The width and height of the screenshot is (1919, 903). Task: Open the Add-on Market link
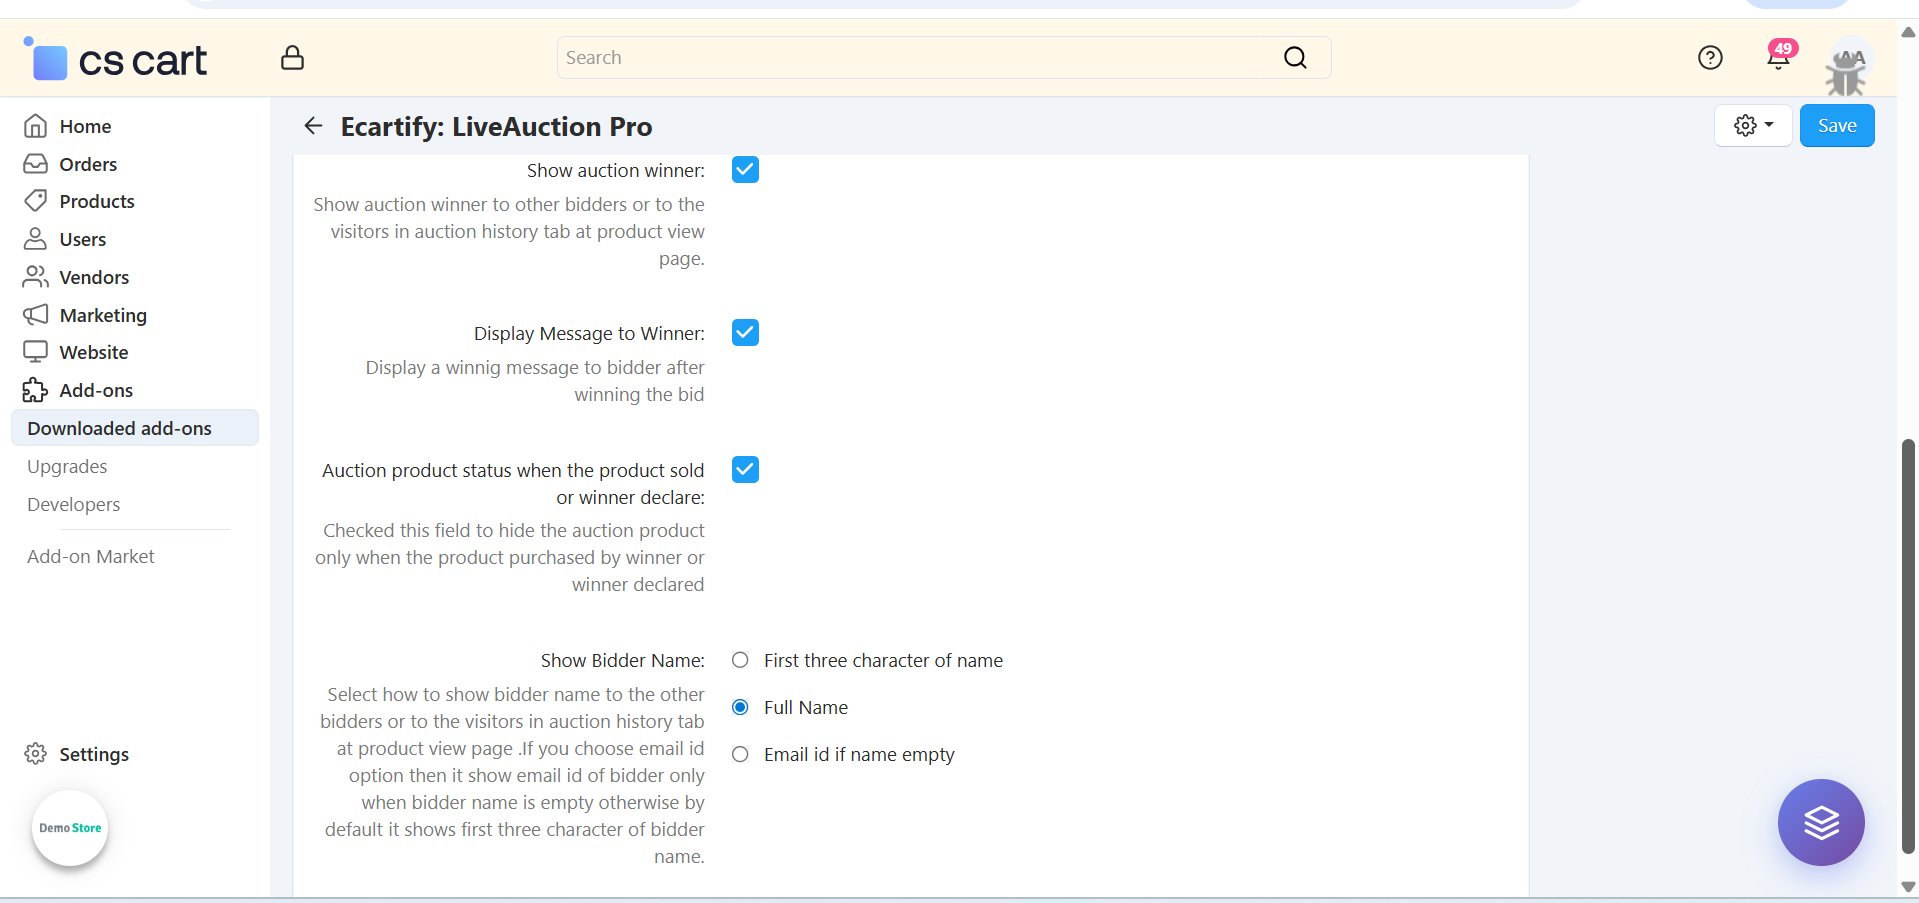tap(91, 557)
